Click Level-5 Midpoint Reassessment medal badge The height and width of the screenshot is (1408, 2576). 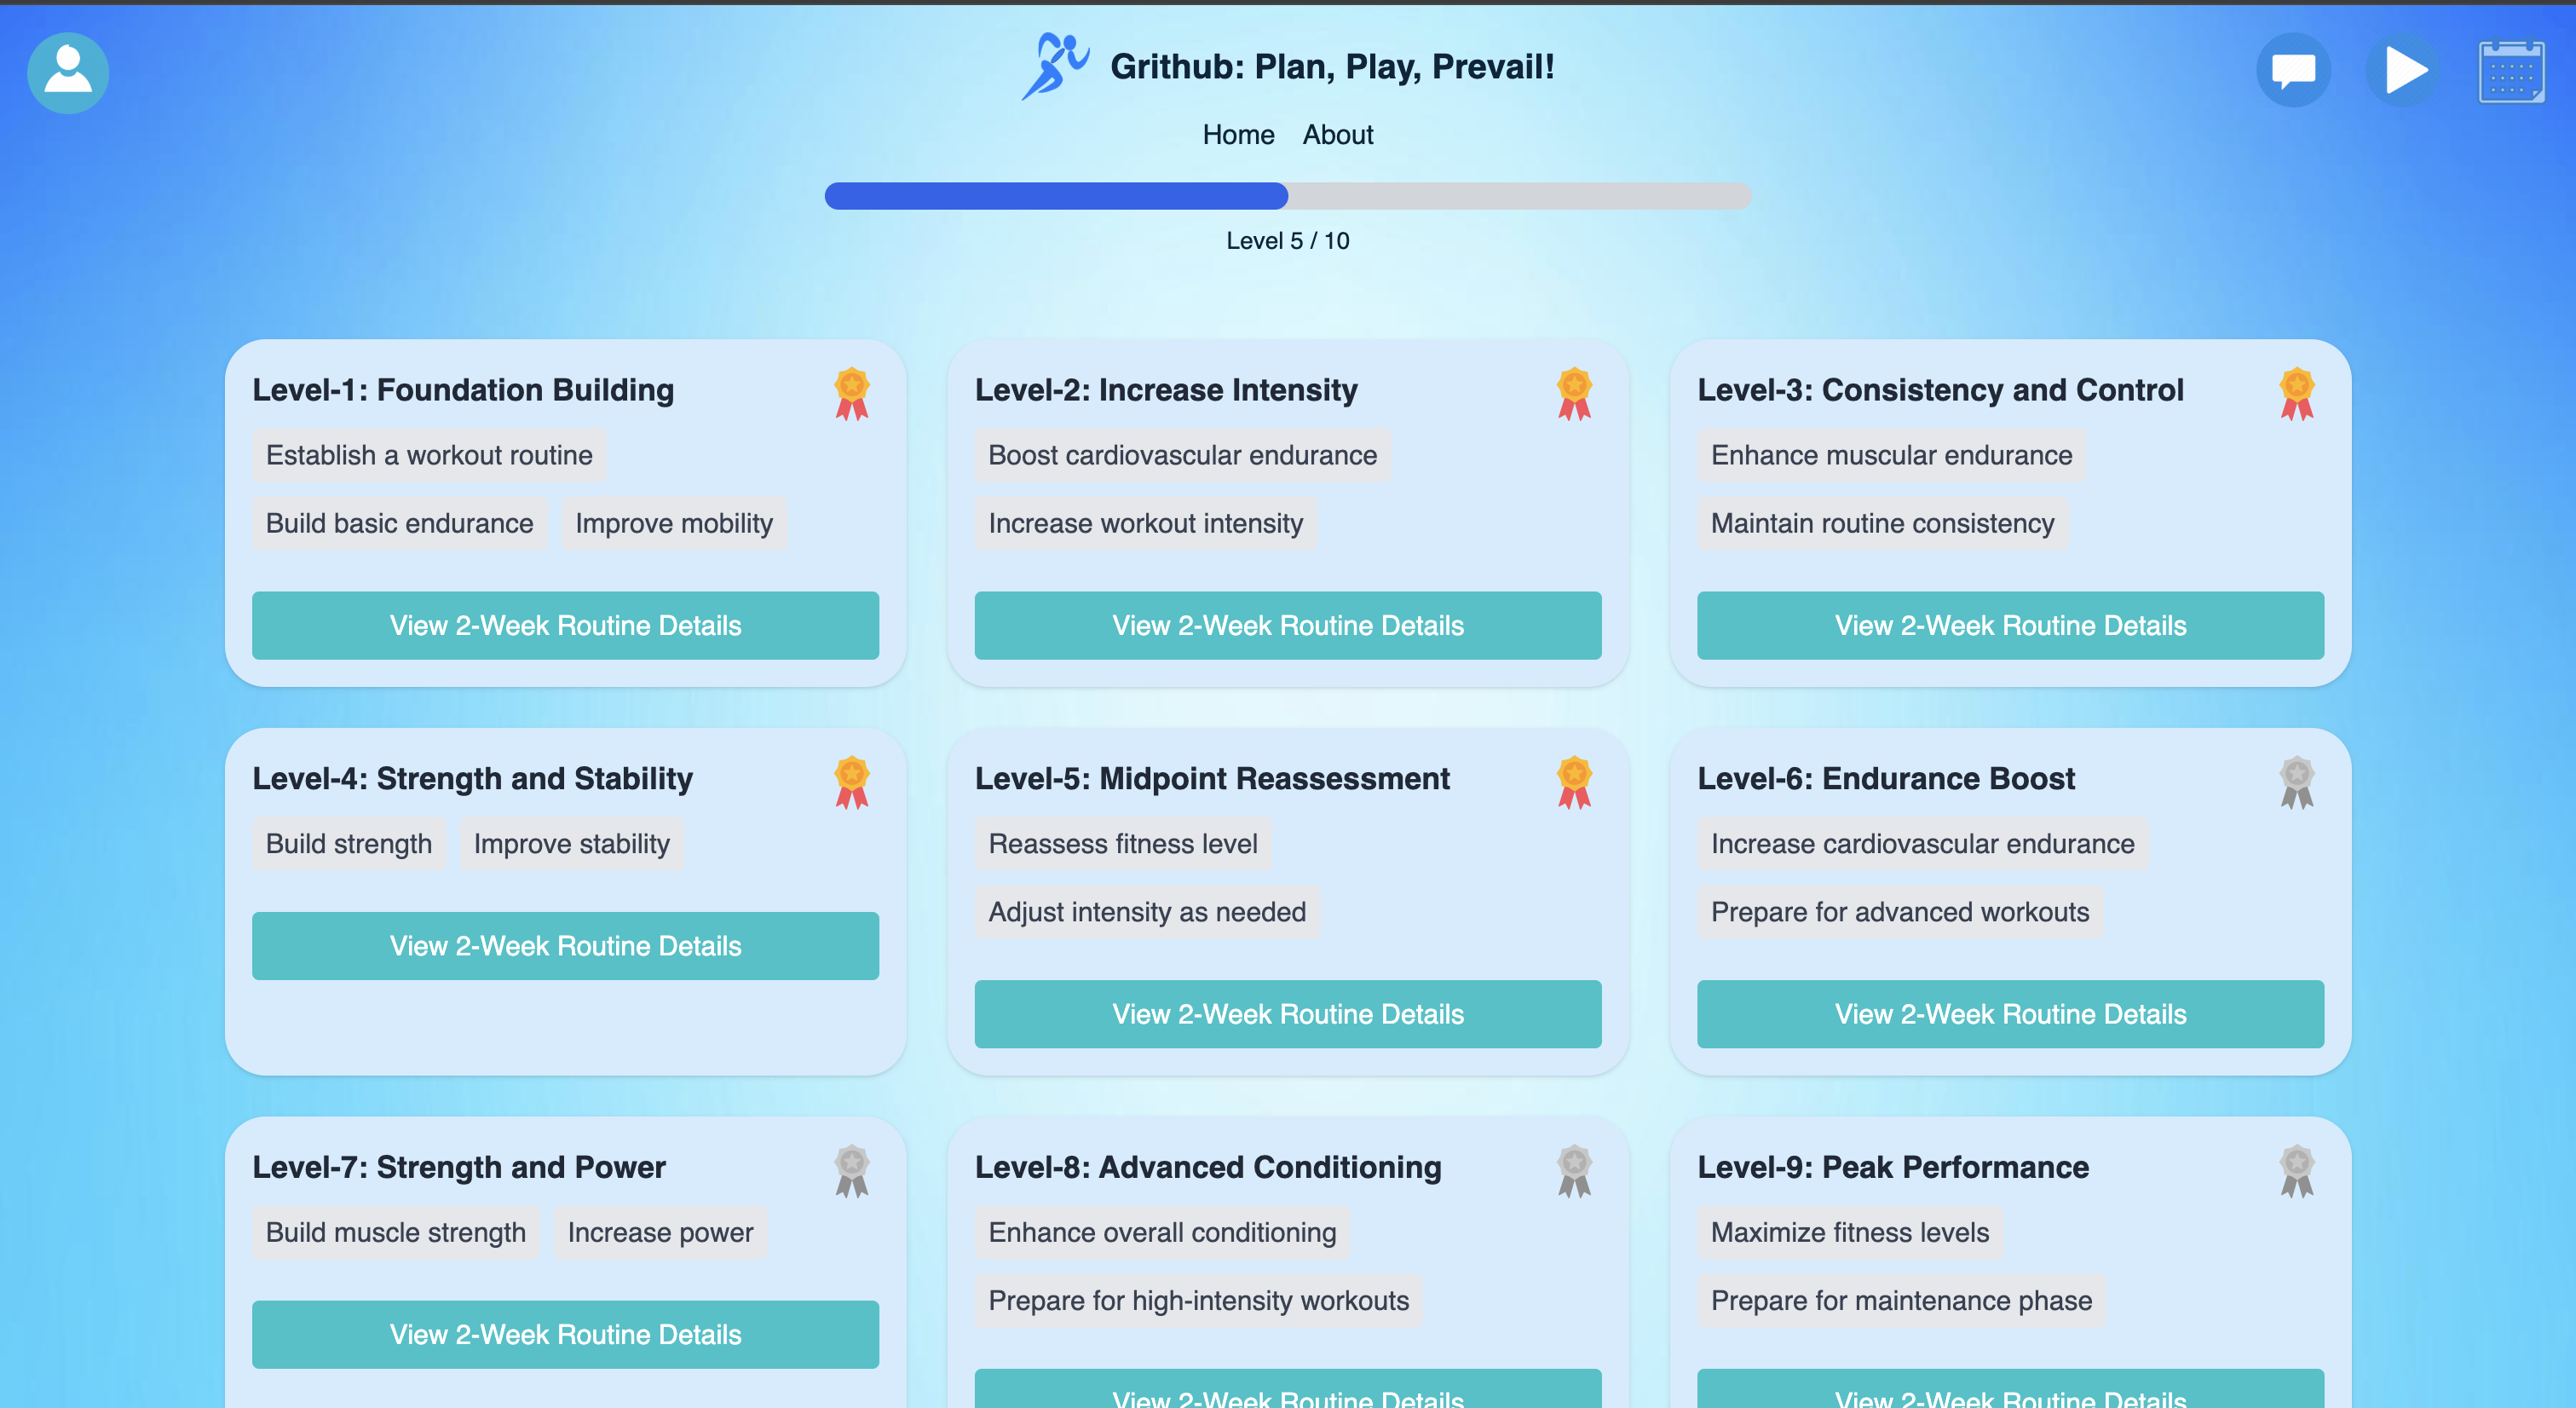tap(1573, 782)
